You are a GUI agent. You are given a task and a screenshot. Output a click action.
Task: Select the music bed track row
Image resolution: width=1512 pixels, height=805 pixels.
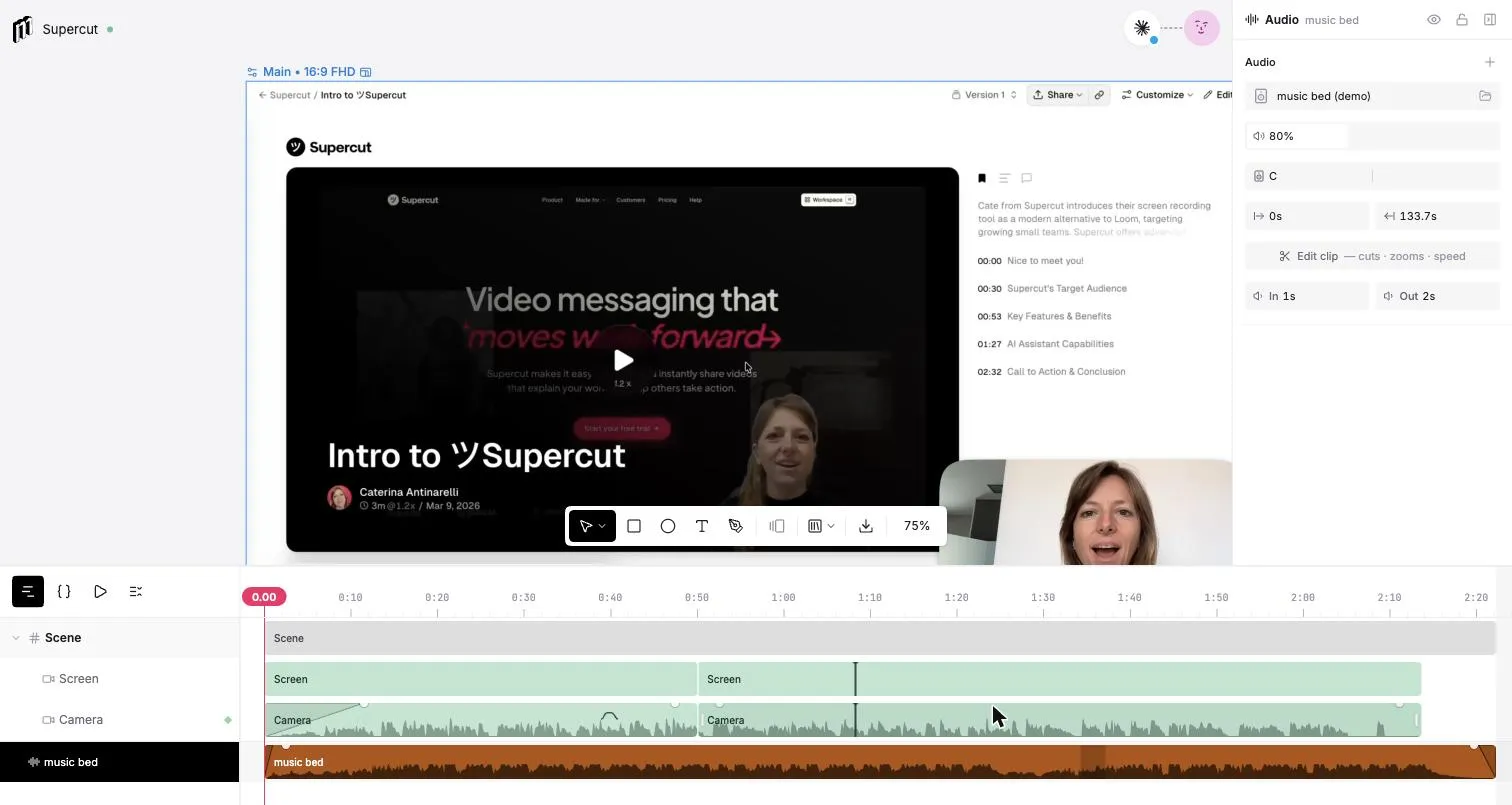coord(120,762)
